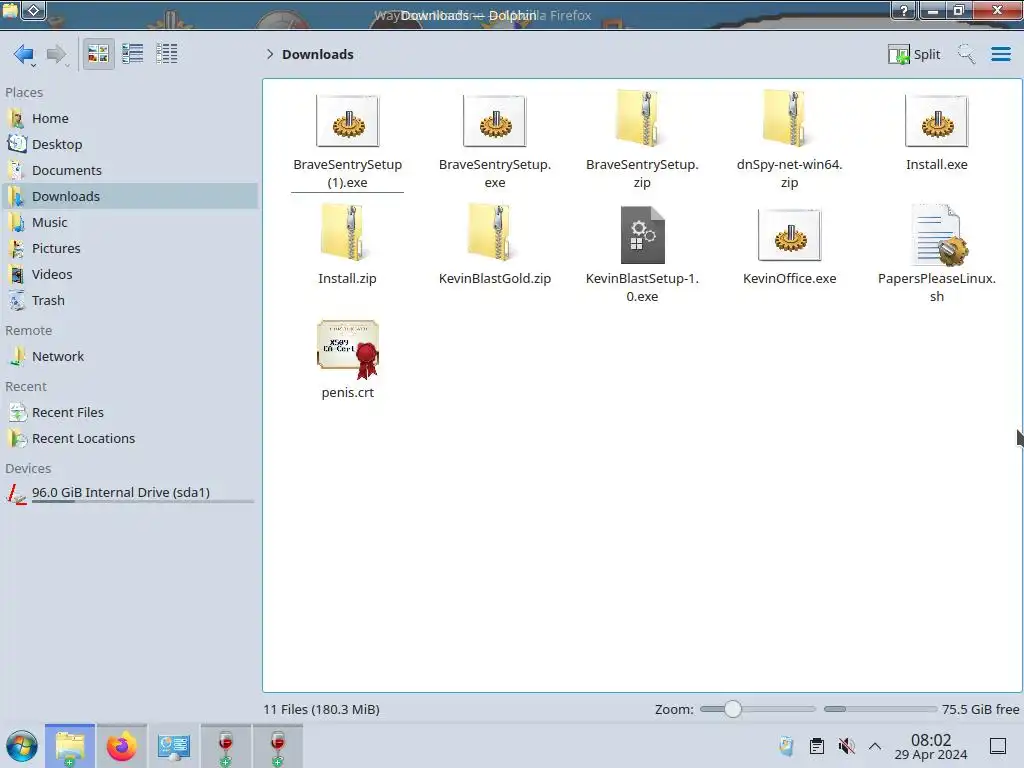Viewport: 1024px width, 768px height.
Task: Select PapersPleaseLinux.sh script icon
Action: click(938, 235)
